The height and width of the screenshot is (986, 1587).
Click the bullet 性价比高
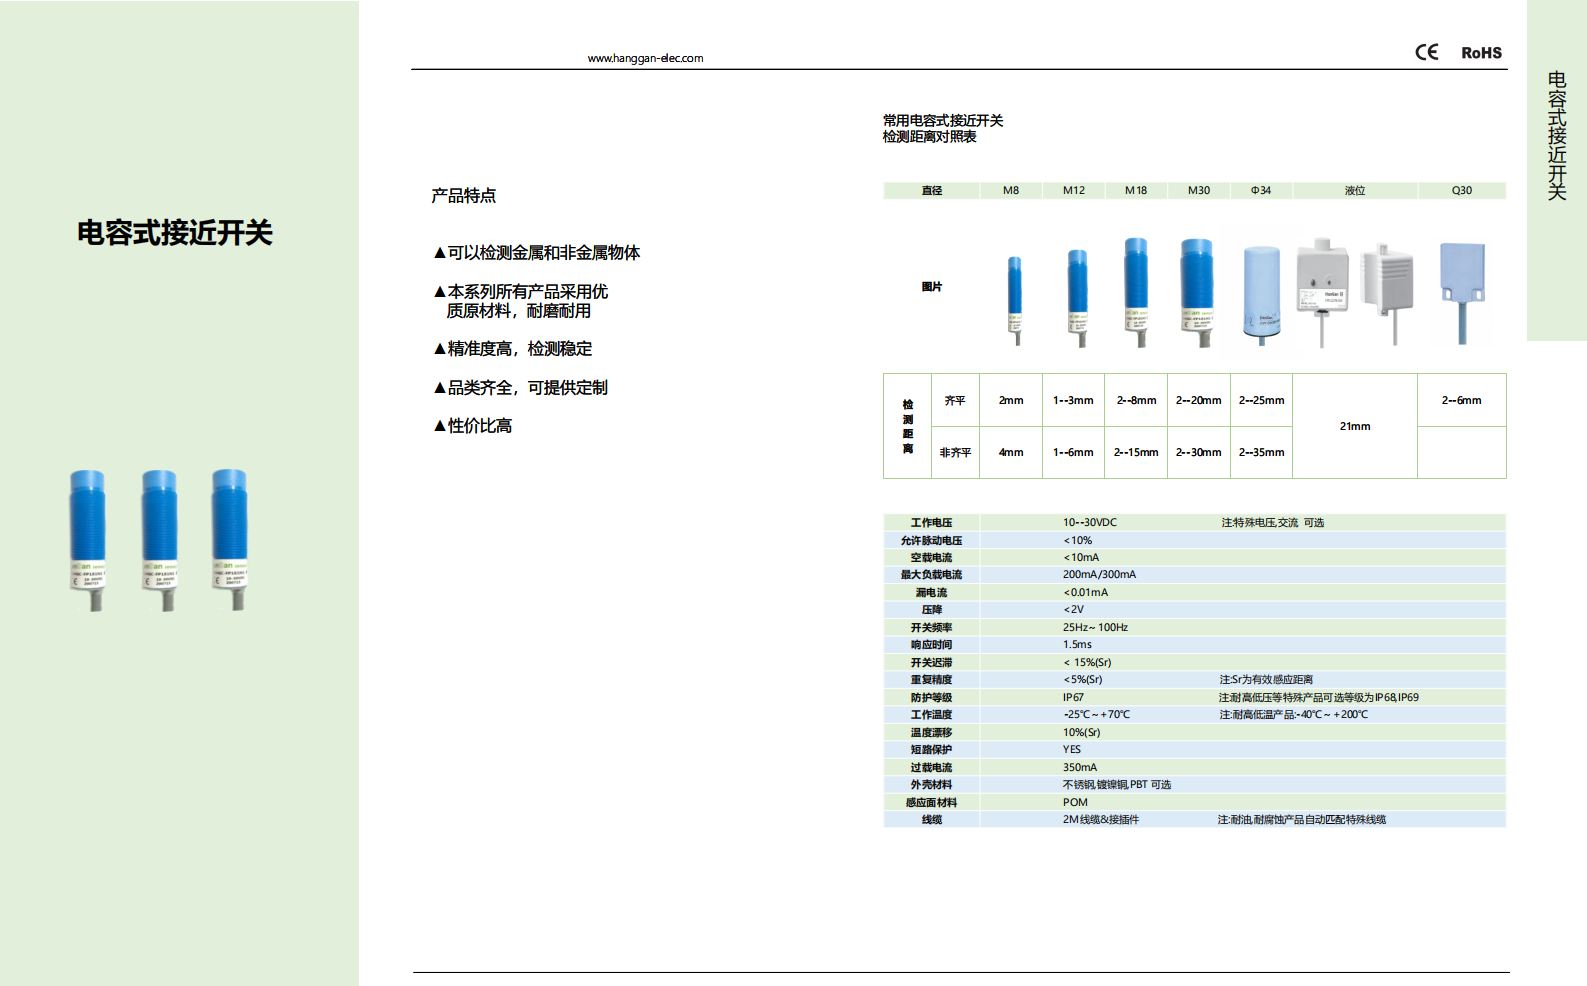(x=472, y=426)
